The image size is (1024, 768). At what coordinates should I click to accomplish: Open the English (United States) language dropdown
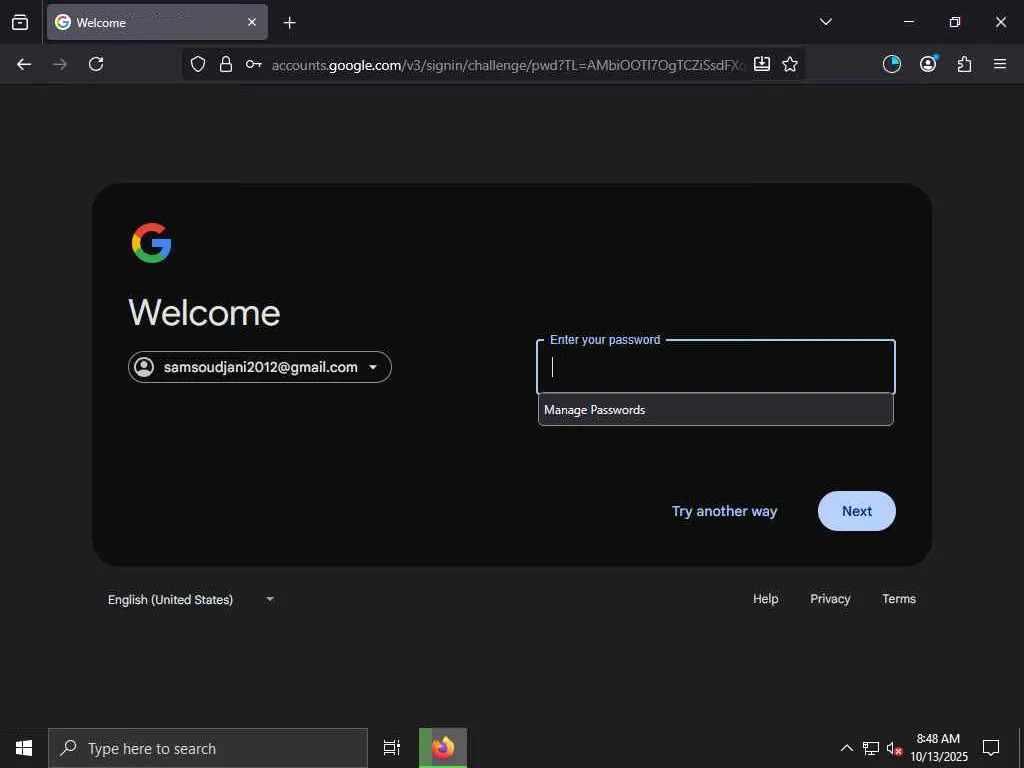[x=191, y=600]
